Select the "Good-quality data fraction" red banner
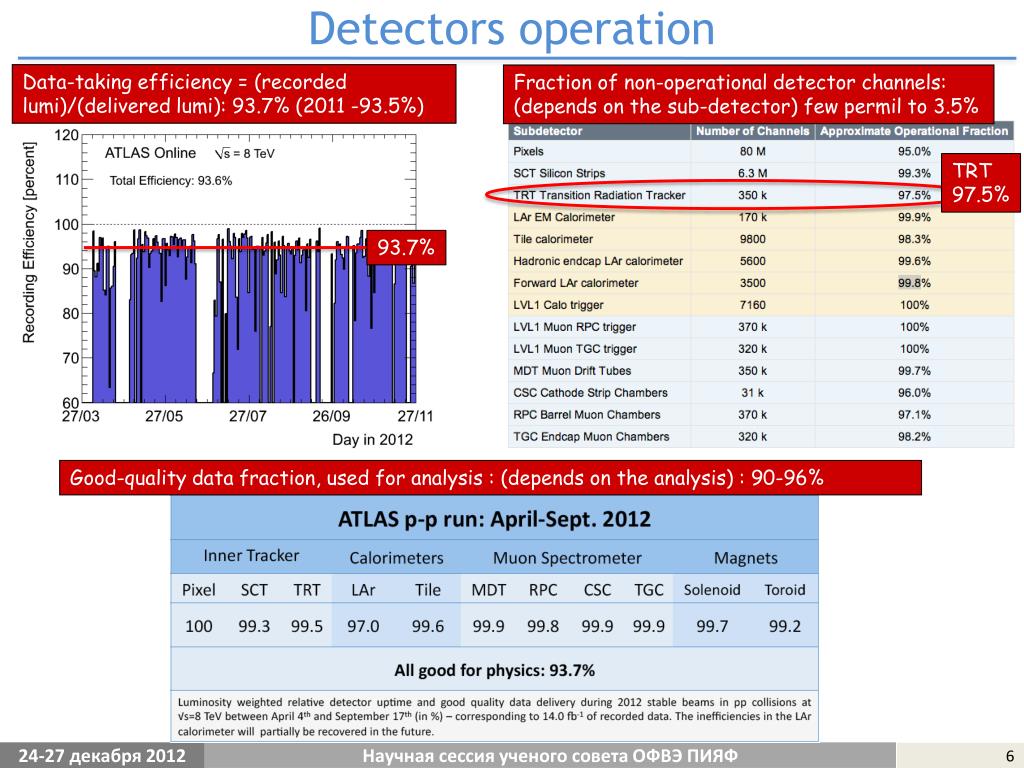Screen dimensions: 1024x768 (490, 478)
